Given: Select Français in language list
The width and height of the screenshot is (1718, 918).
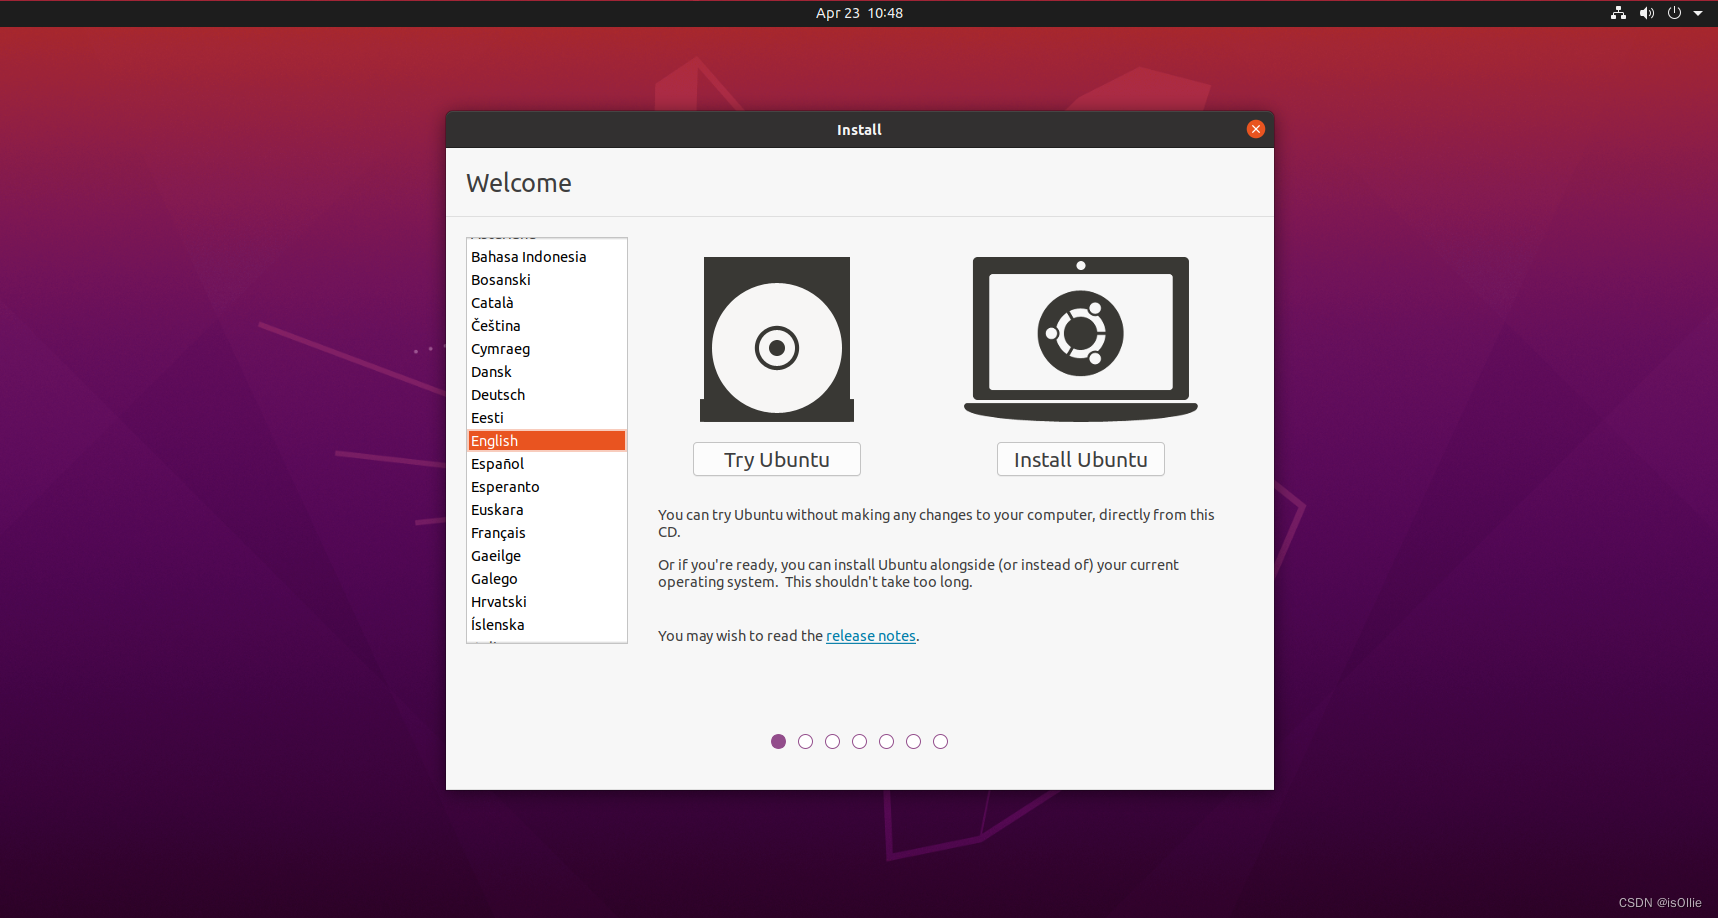Looking at the screenshot, I should [x=547, y=533].
